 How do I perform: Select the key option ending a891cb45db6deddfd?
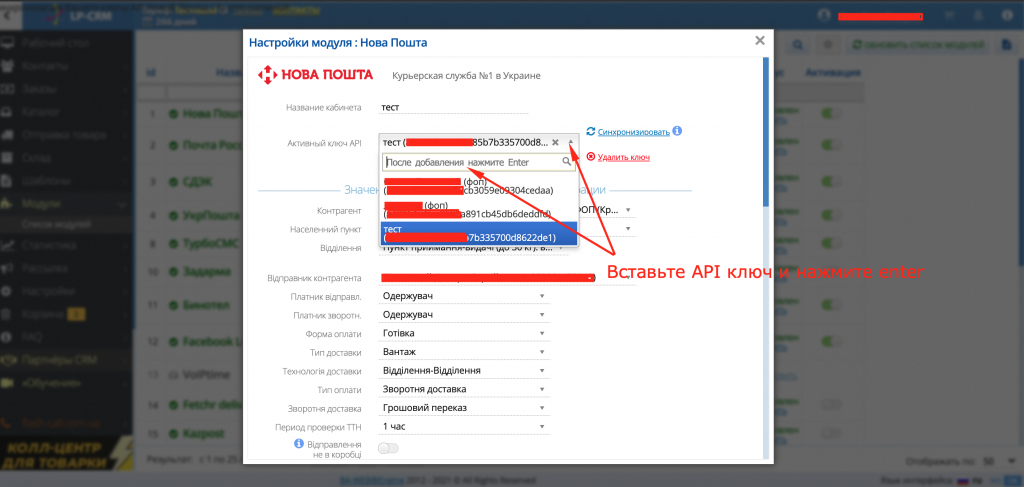coord(478,209)
